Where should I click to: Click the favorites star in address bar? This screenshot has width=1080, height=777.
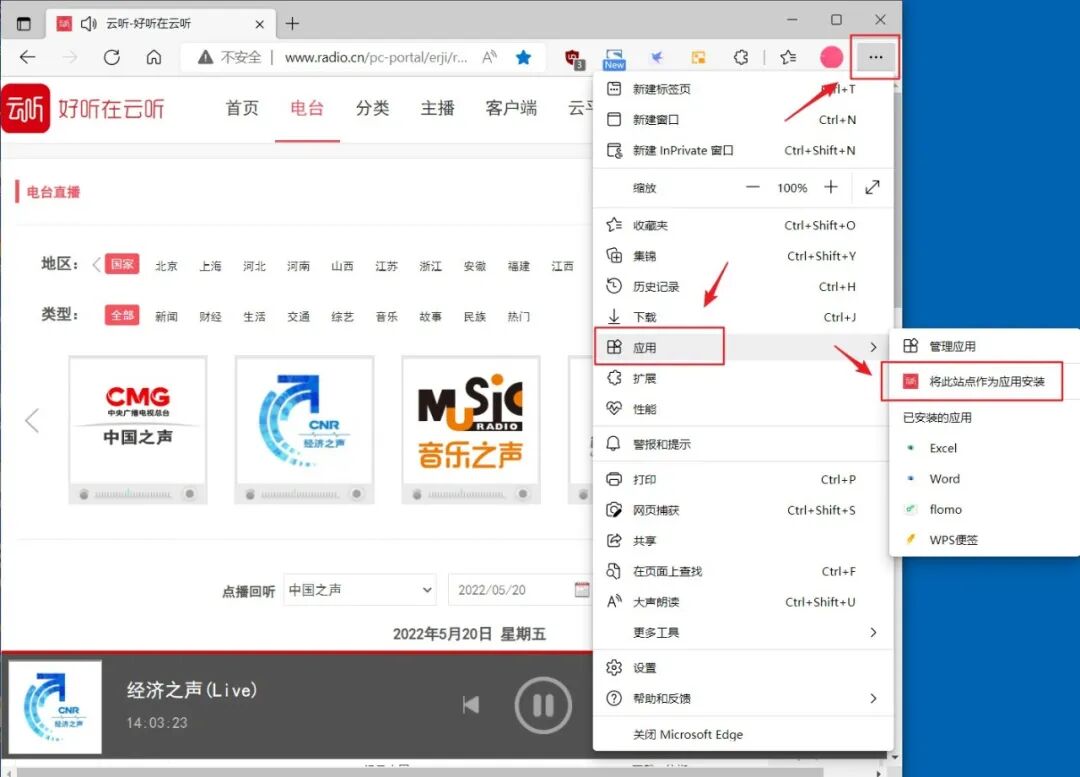coord(523,57)
